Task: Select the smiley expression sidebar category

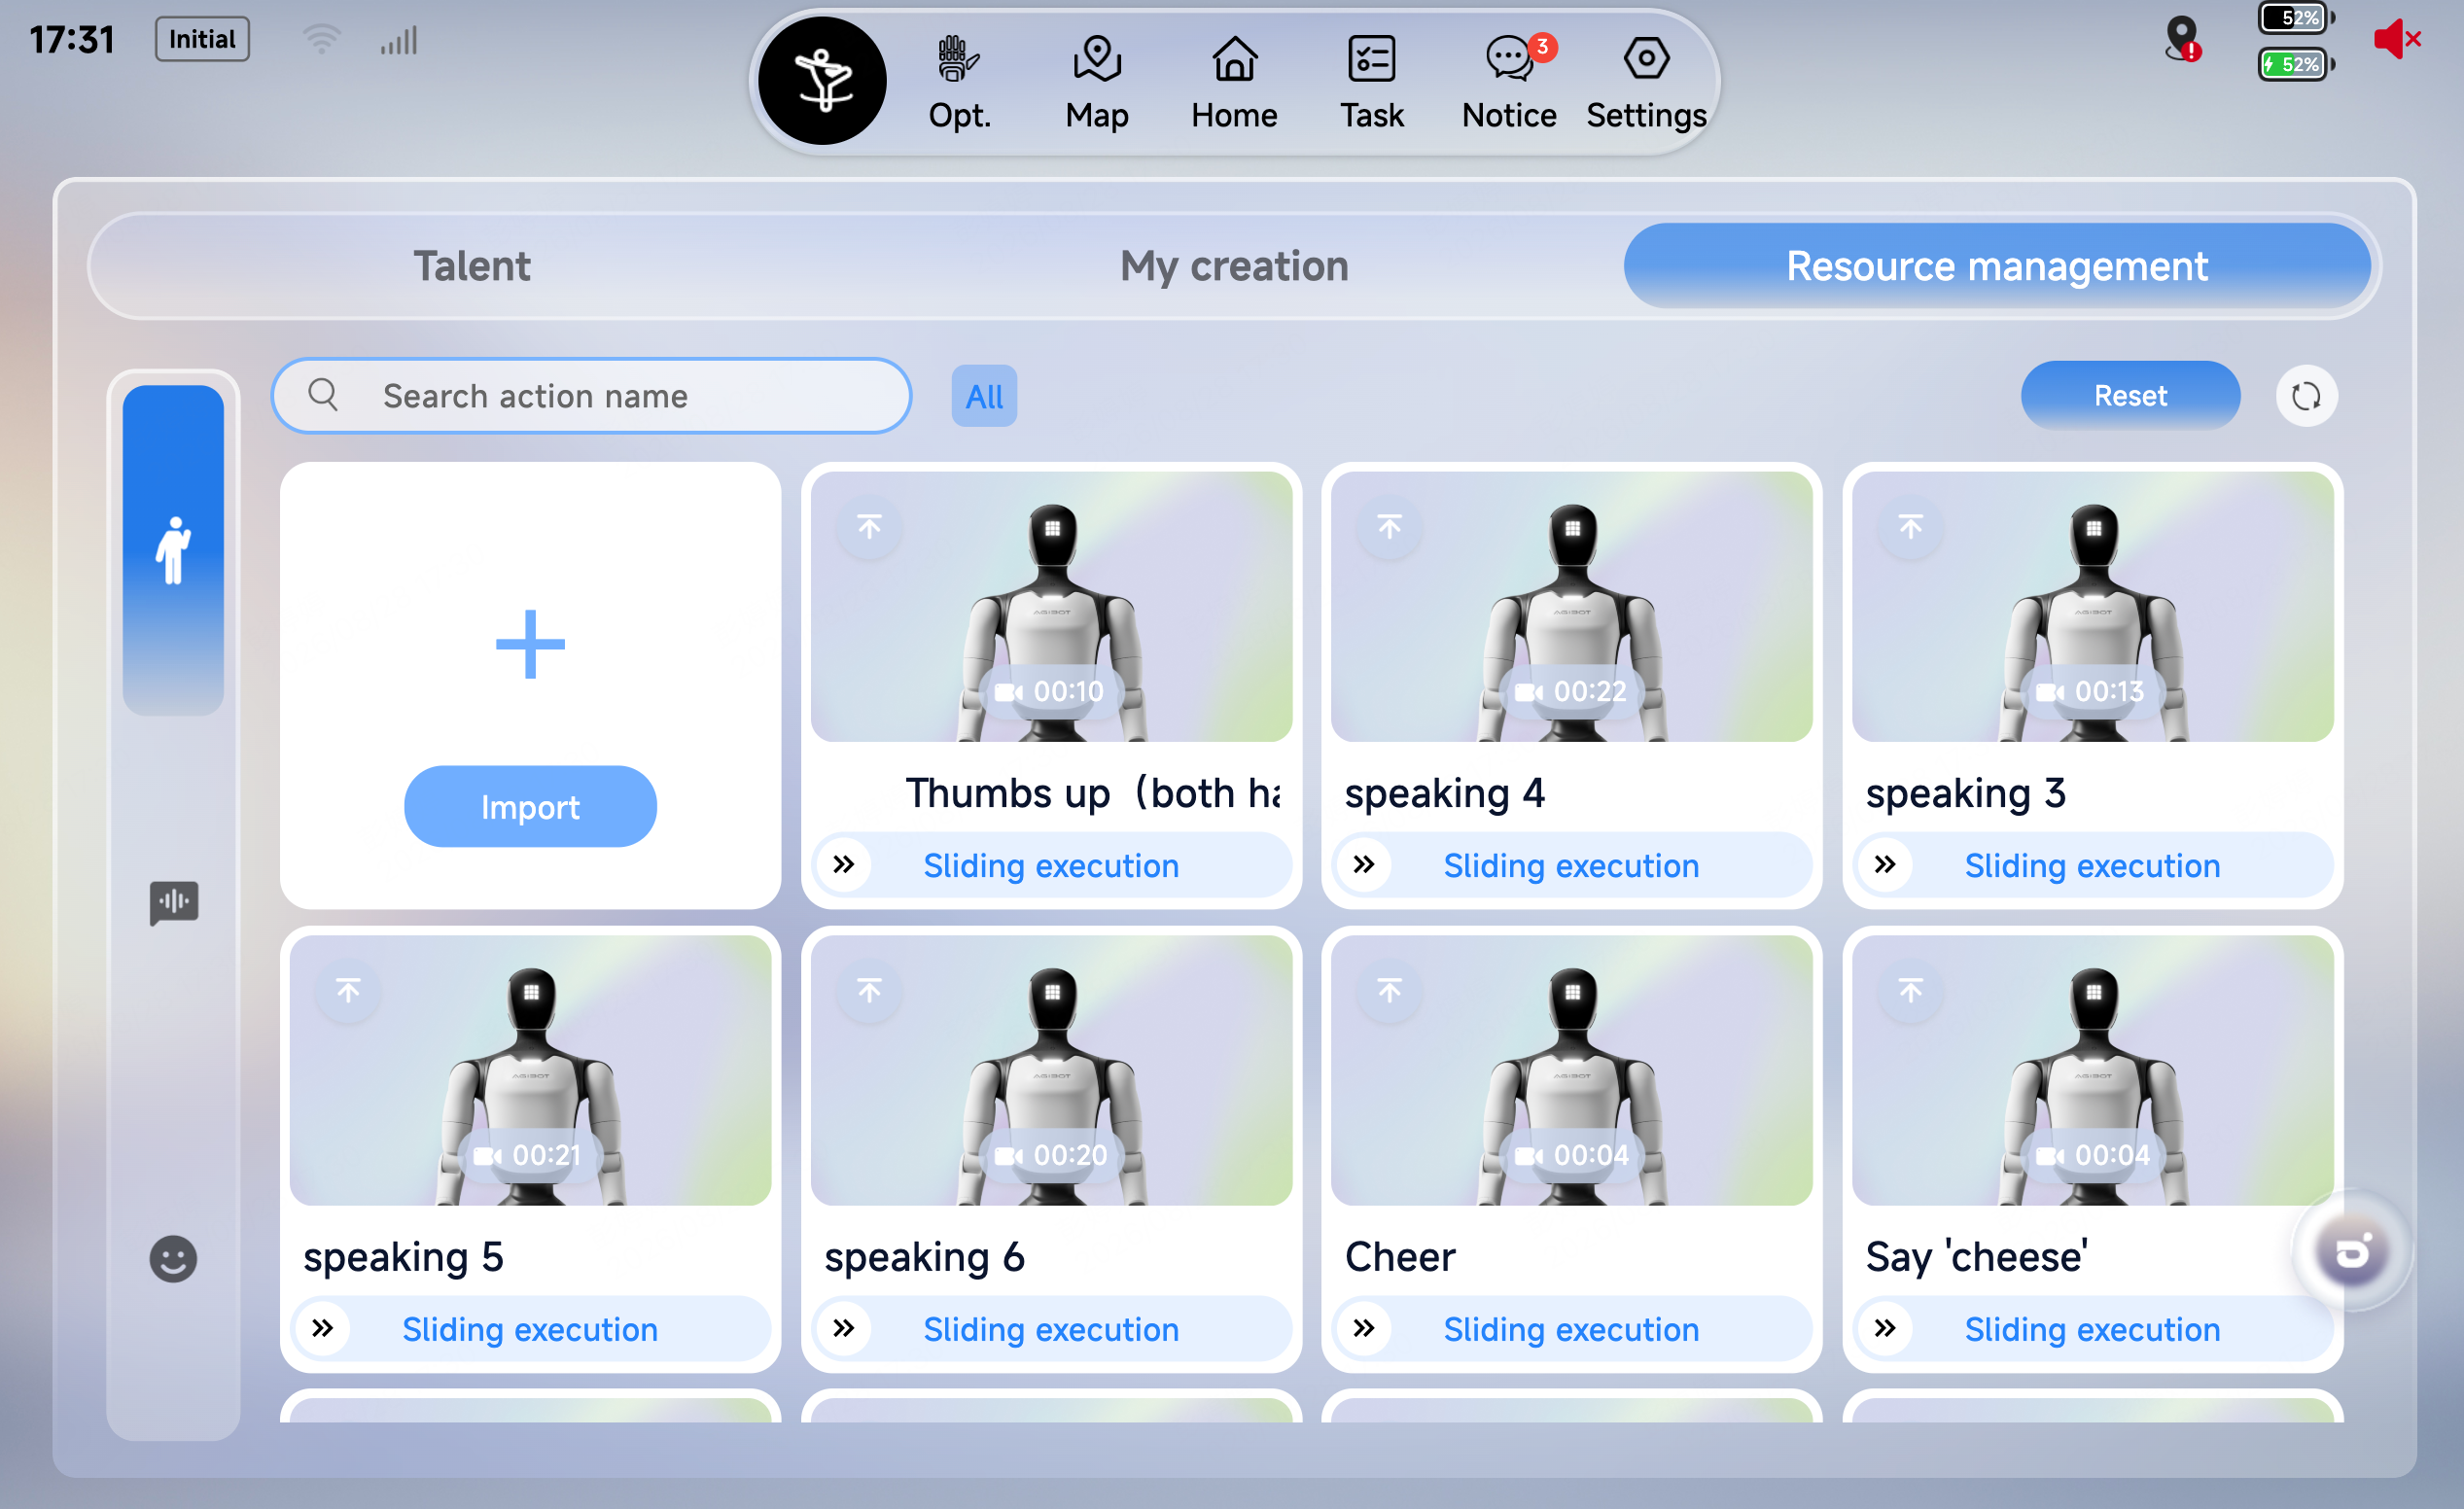Action: click(173, 1258)
